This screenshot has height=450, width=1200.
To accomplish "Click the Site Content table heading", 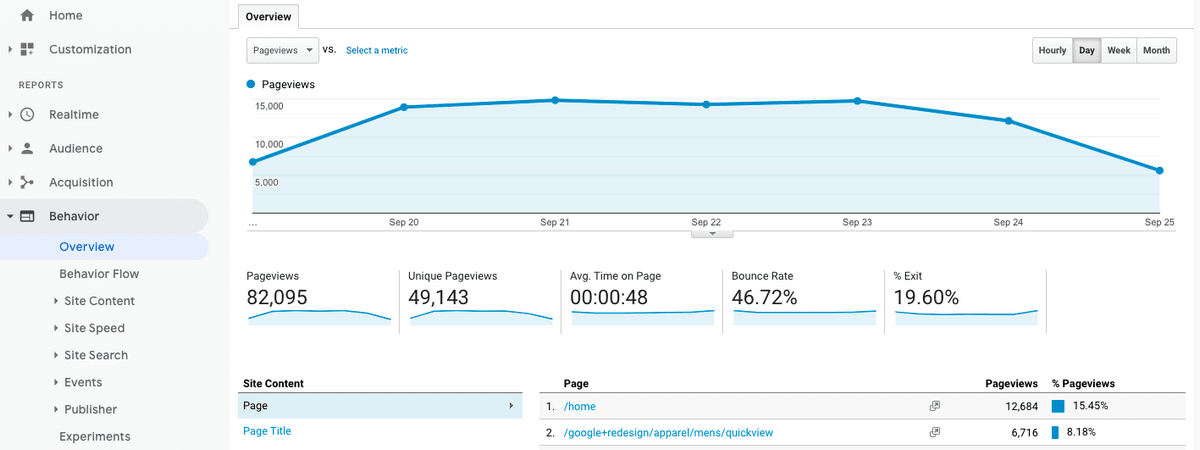I will click(x=273, y=383).
